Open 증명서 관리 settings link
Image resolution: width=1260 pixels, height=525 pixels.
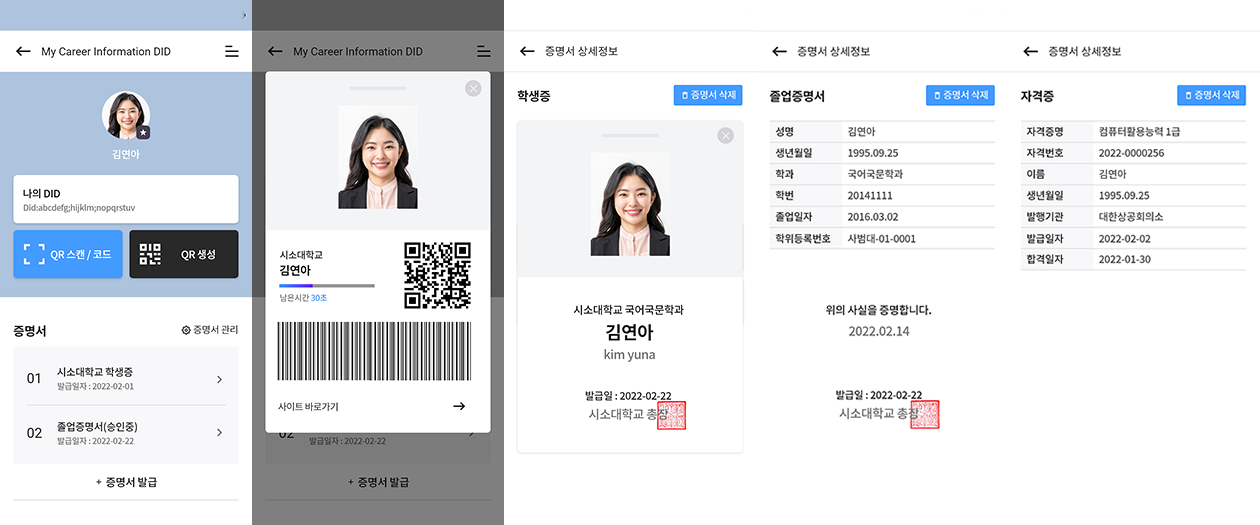point(209,330)
